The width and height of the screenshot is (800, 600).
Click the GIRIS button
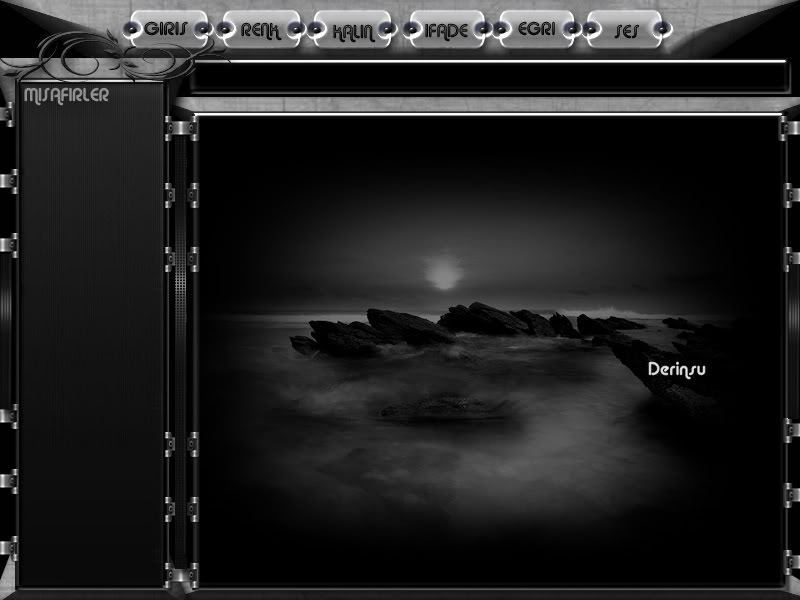coord(168,29)
